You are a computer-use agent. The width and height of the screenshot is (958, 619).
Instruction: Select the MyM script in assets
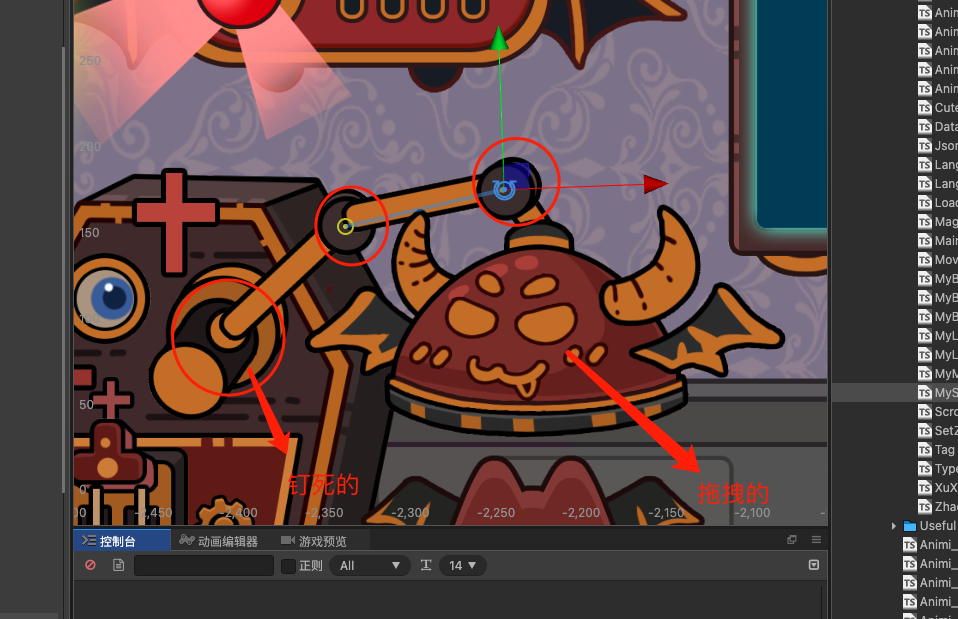coord(937,373)
